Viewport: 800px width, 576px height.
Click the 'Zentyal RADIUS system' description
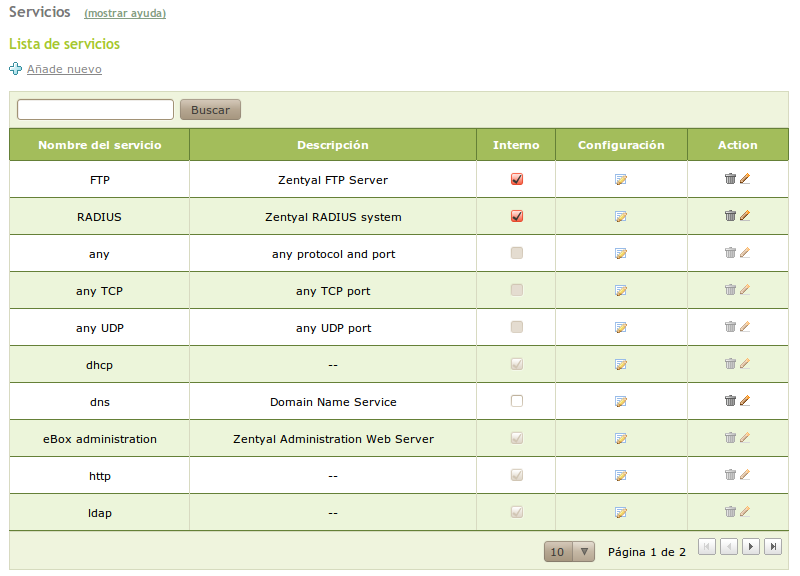(x=333, y=217)
